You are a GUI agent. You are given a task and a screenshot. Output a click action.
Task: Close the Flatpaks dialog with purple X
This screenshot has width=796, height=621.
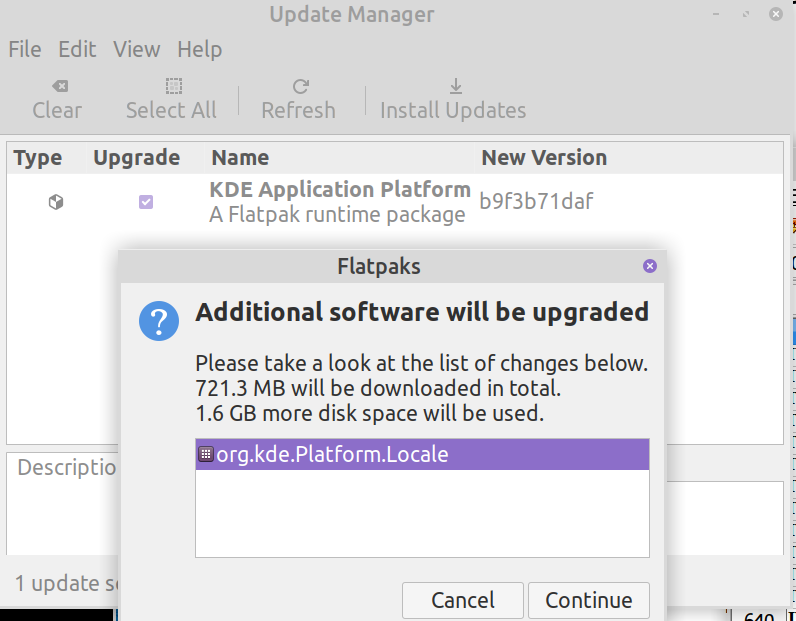click(650, 266)
